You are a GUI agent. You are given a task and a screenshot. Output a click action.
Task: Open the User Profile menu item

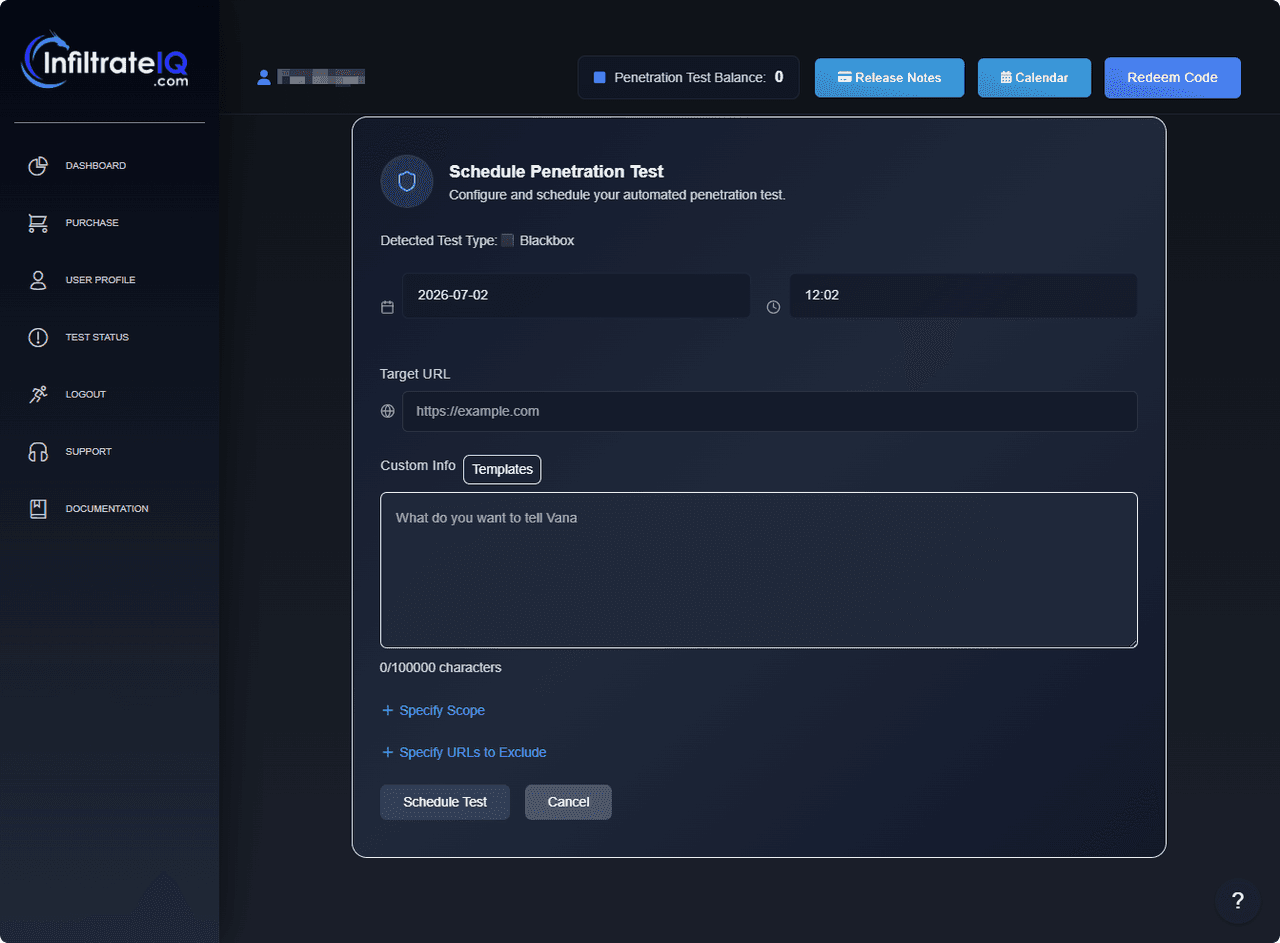click(100, 280)
